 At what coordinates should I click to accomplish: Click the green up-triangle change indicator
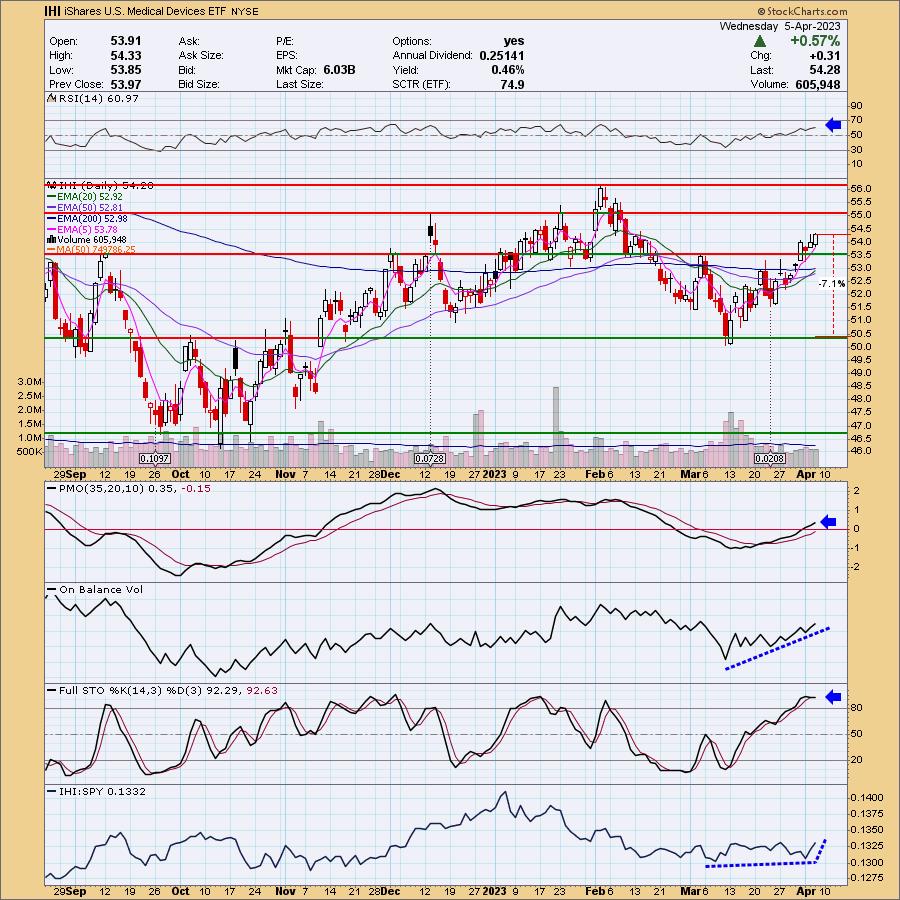[x=759, y=41]
